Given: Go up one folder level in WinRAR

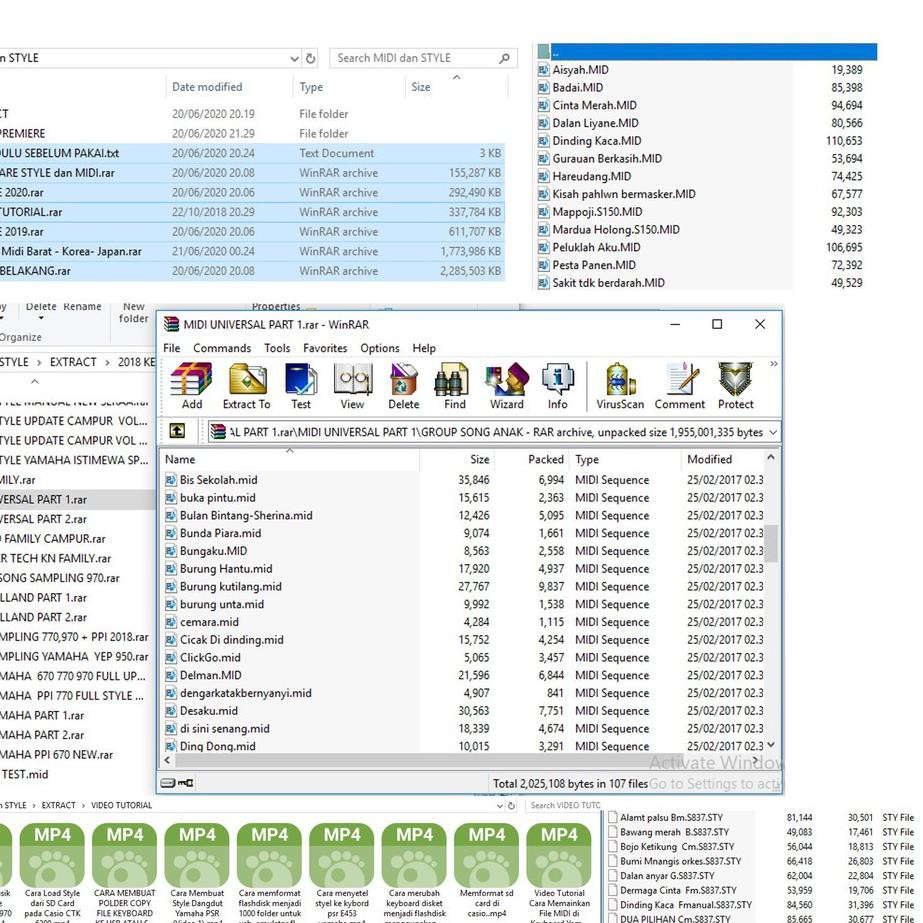Looking at the screenshot, I should click(177, 431).
